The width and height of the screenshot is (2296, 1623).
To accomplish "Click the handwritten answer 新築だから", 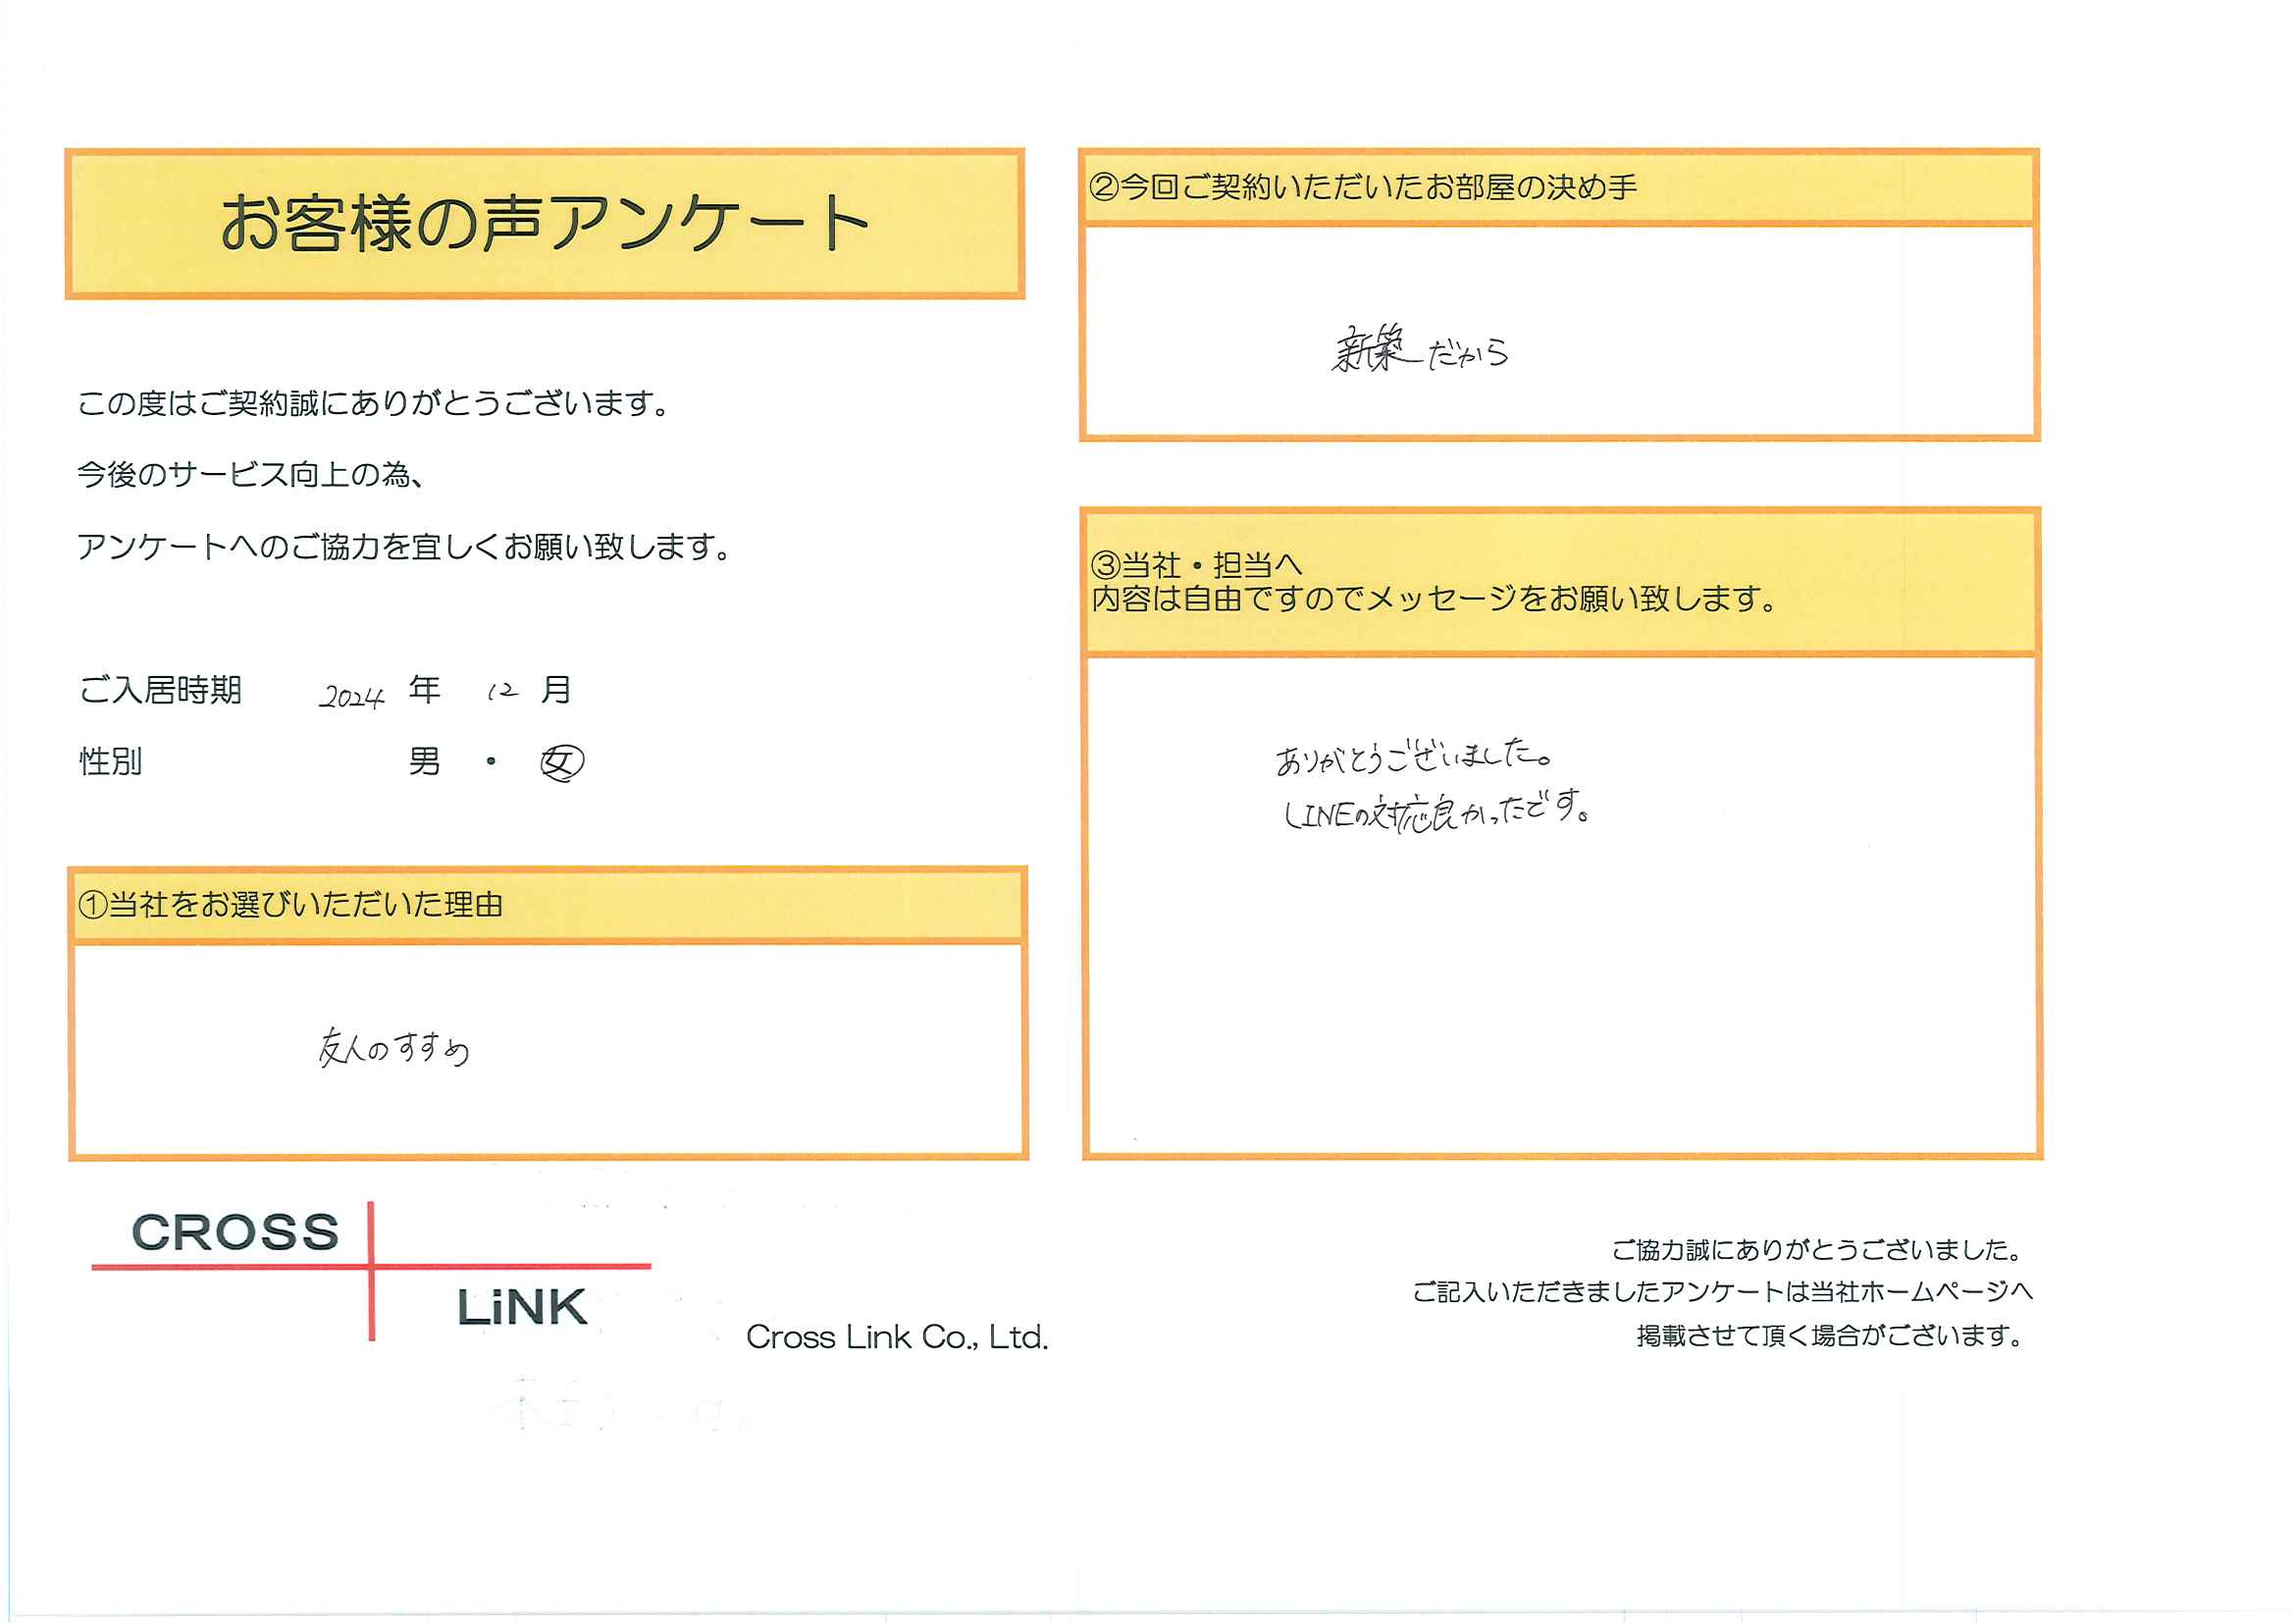I will 1420,350.
